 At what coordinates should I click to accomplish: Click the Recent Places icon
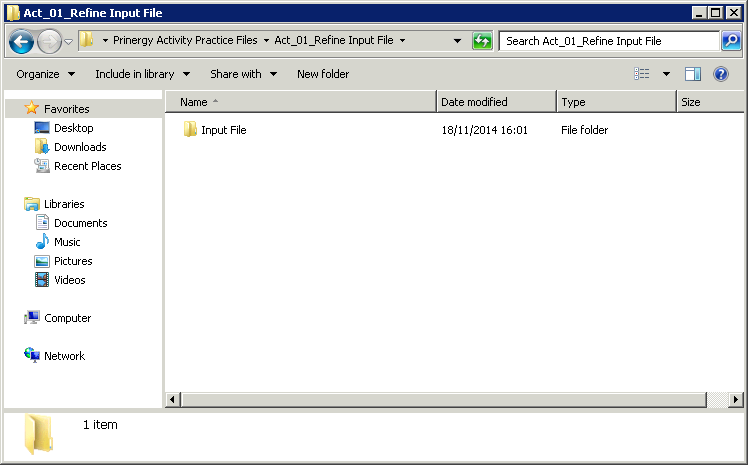(x=42, y=165)
